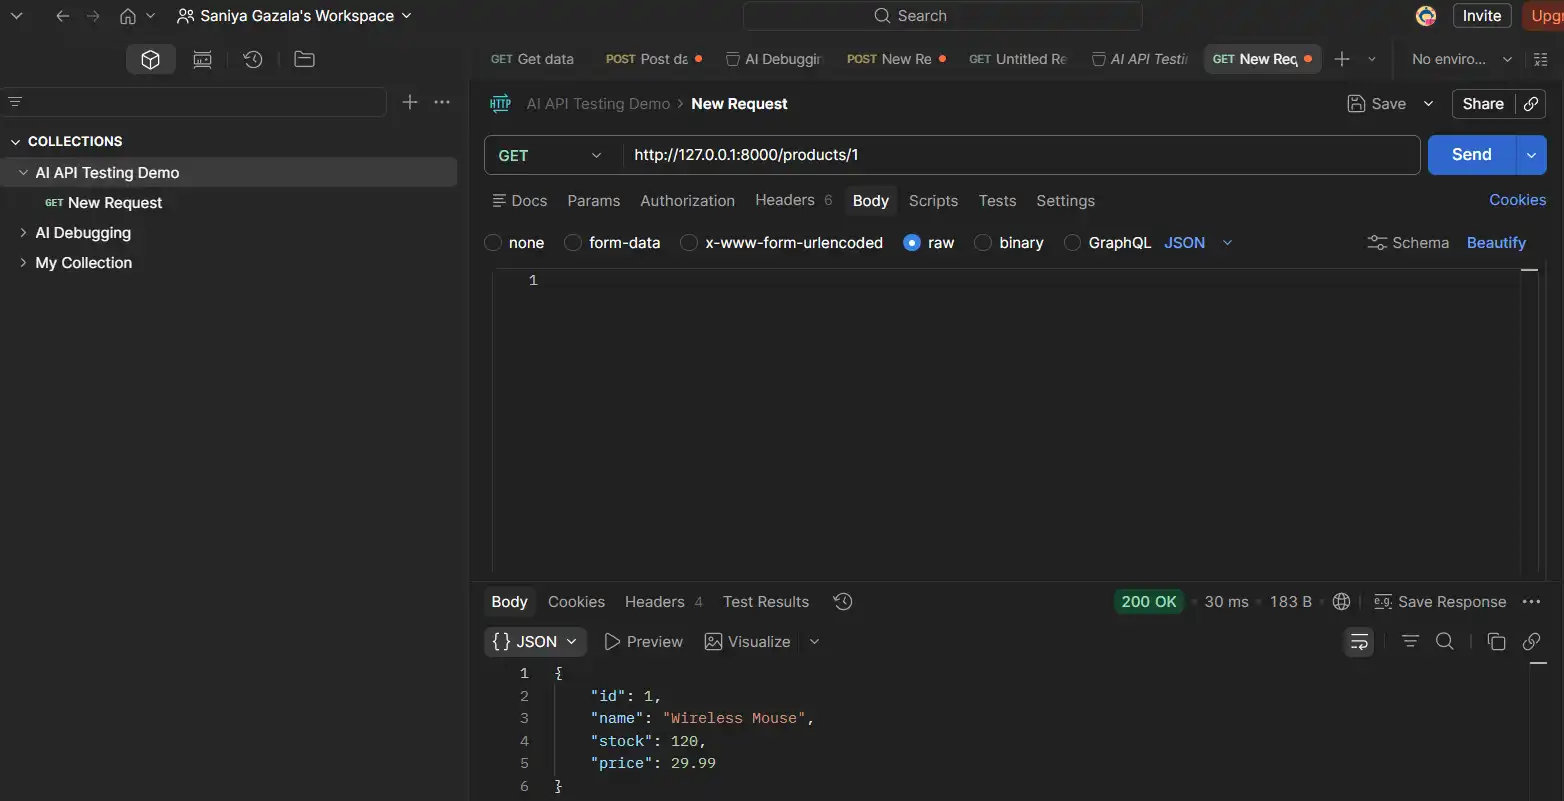
Task: Search the response with magnifier icon
Action: (x=1445, y=642)
